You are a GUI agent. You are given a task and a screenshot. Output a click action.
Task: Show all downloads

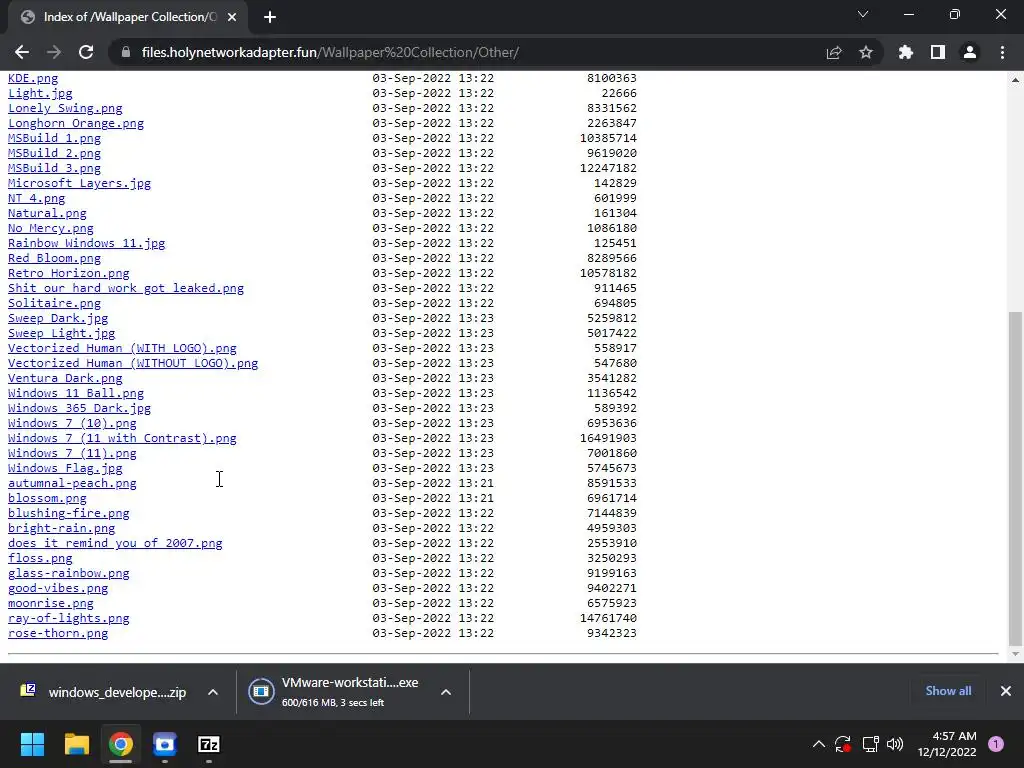tap(948, 691)
